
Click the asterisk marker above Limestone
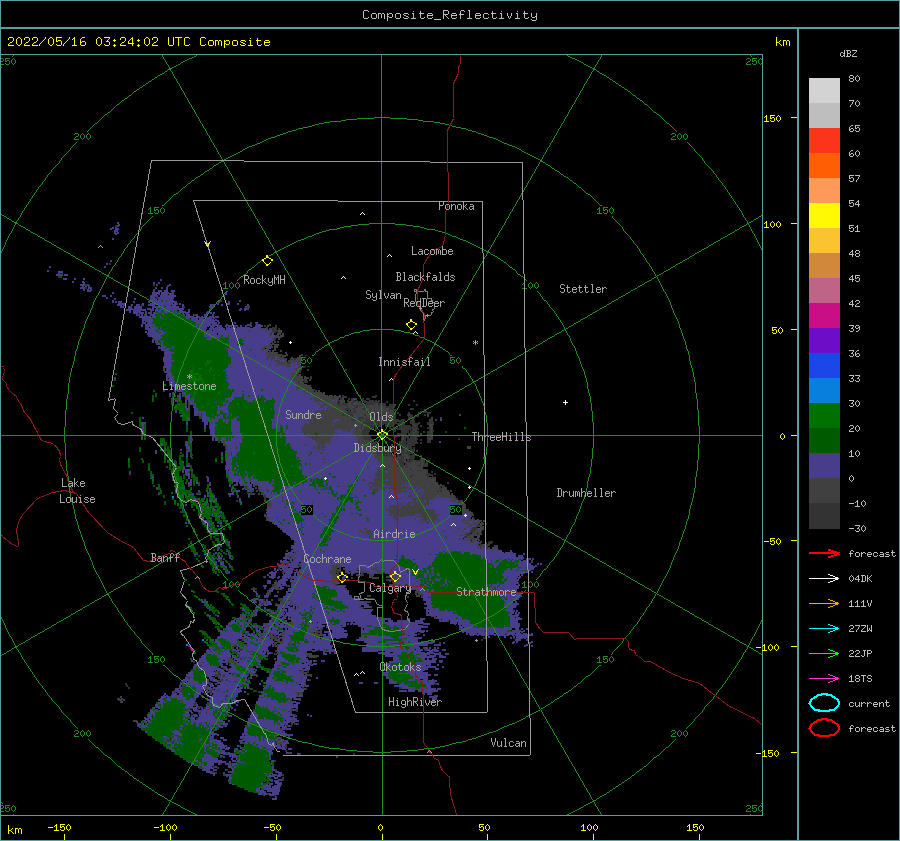pos(189,377)
